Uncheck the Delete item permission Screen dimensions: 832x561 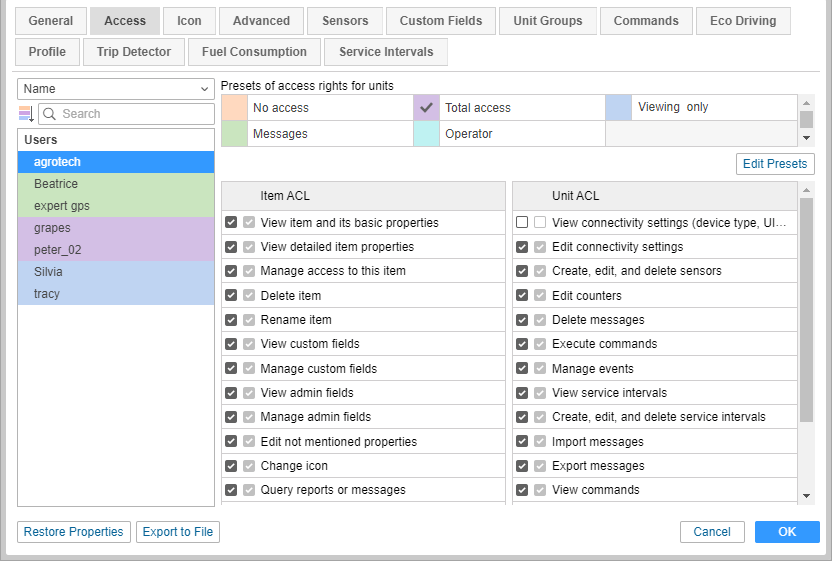click(x=231, y=296)
